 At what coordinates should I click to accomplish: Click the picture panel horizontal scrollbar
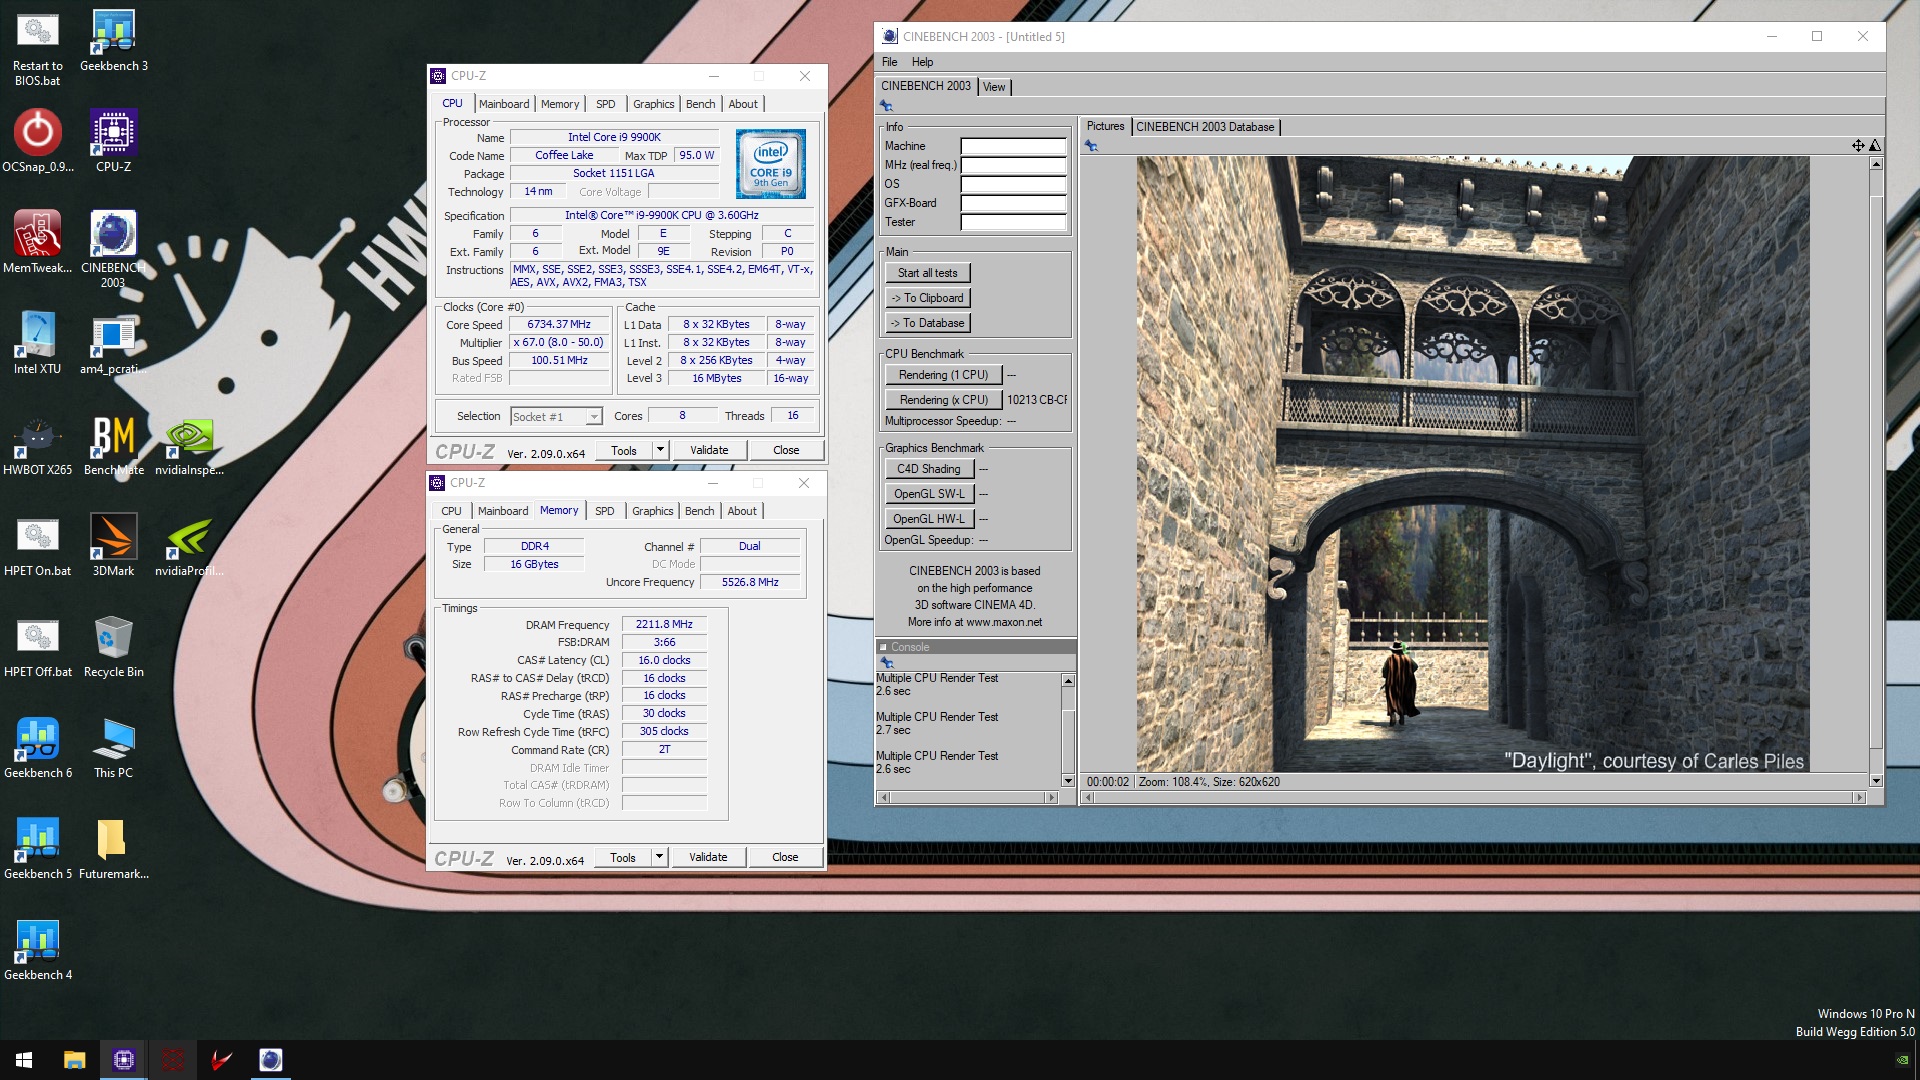[1473, 798]
